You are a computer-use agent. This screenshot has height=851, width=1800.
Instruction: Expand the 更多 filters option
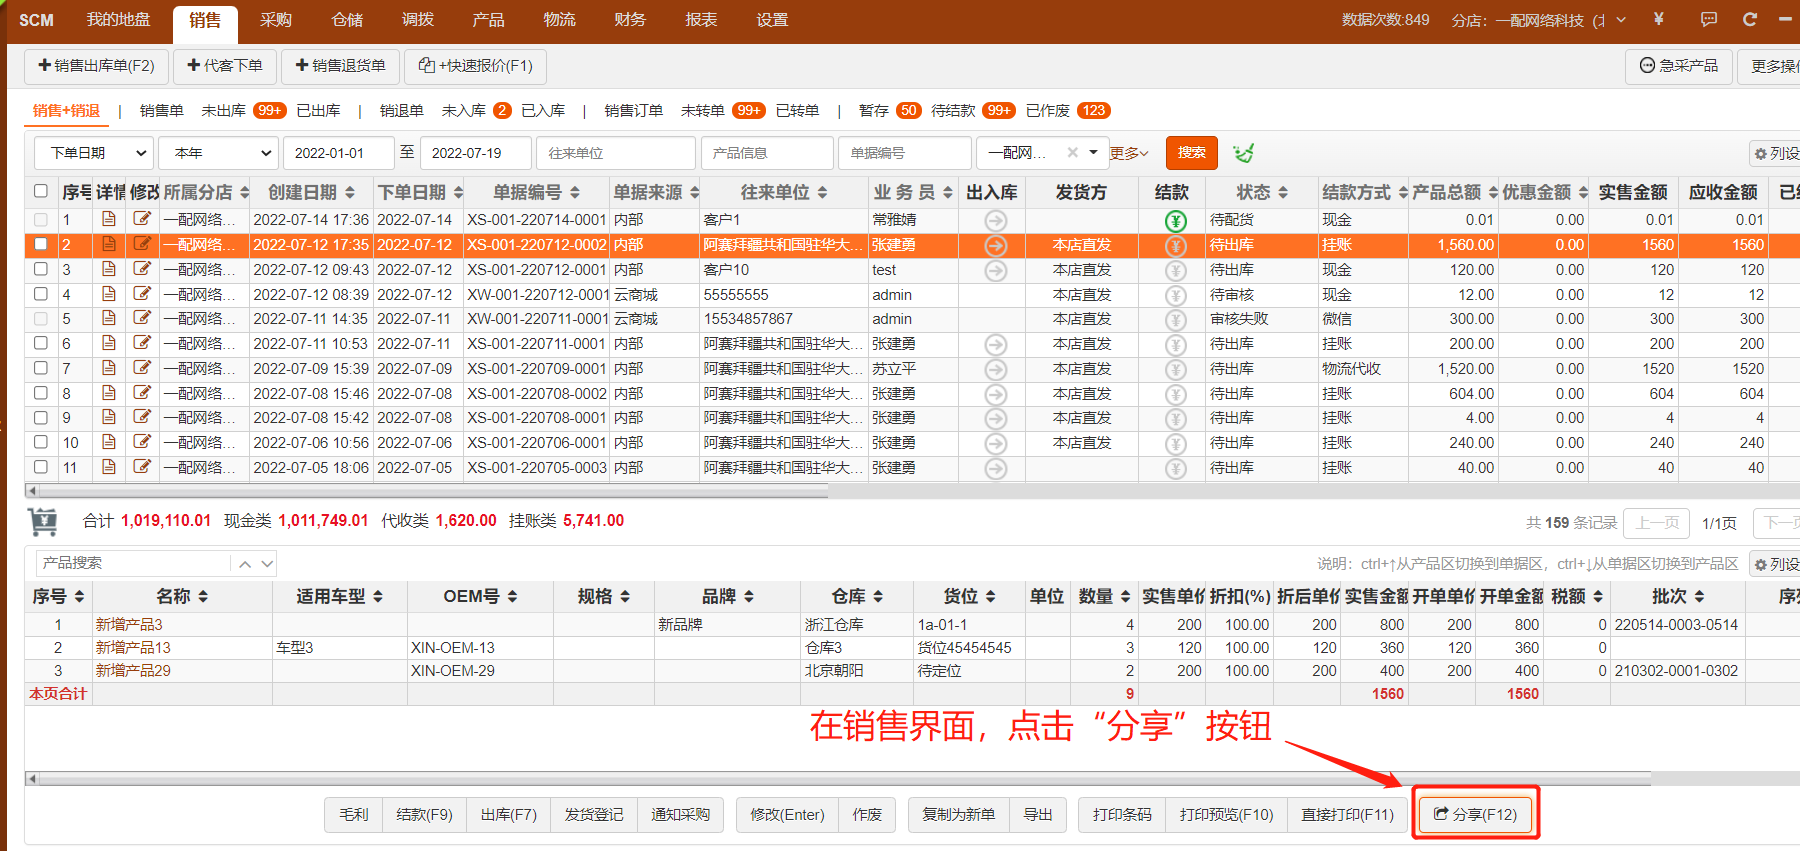1129,153
